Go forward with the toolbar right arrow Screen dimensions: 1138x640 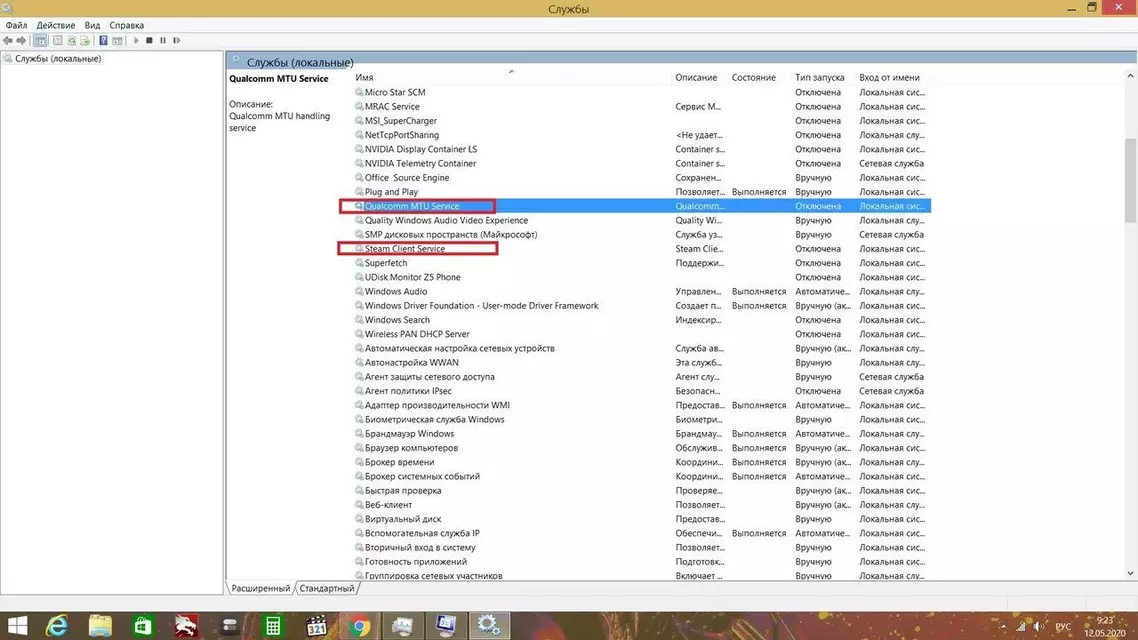pyautogui.click(x=21, y=41)
